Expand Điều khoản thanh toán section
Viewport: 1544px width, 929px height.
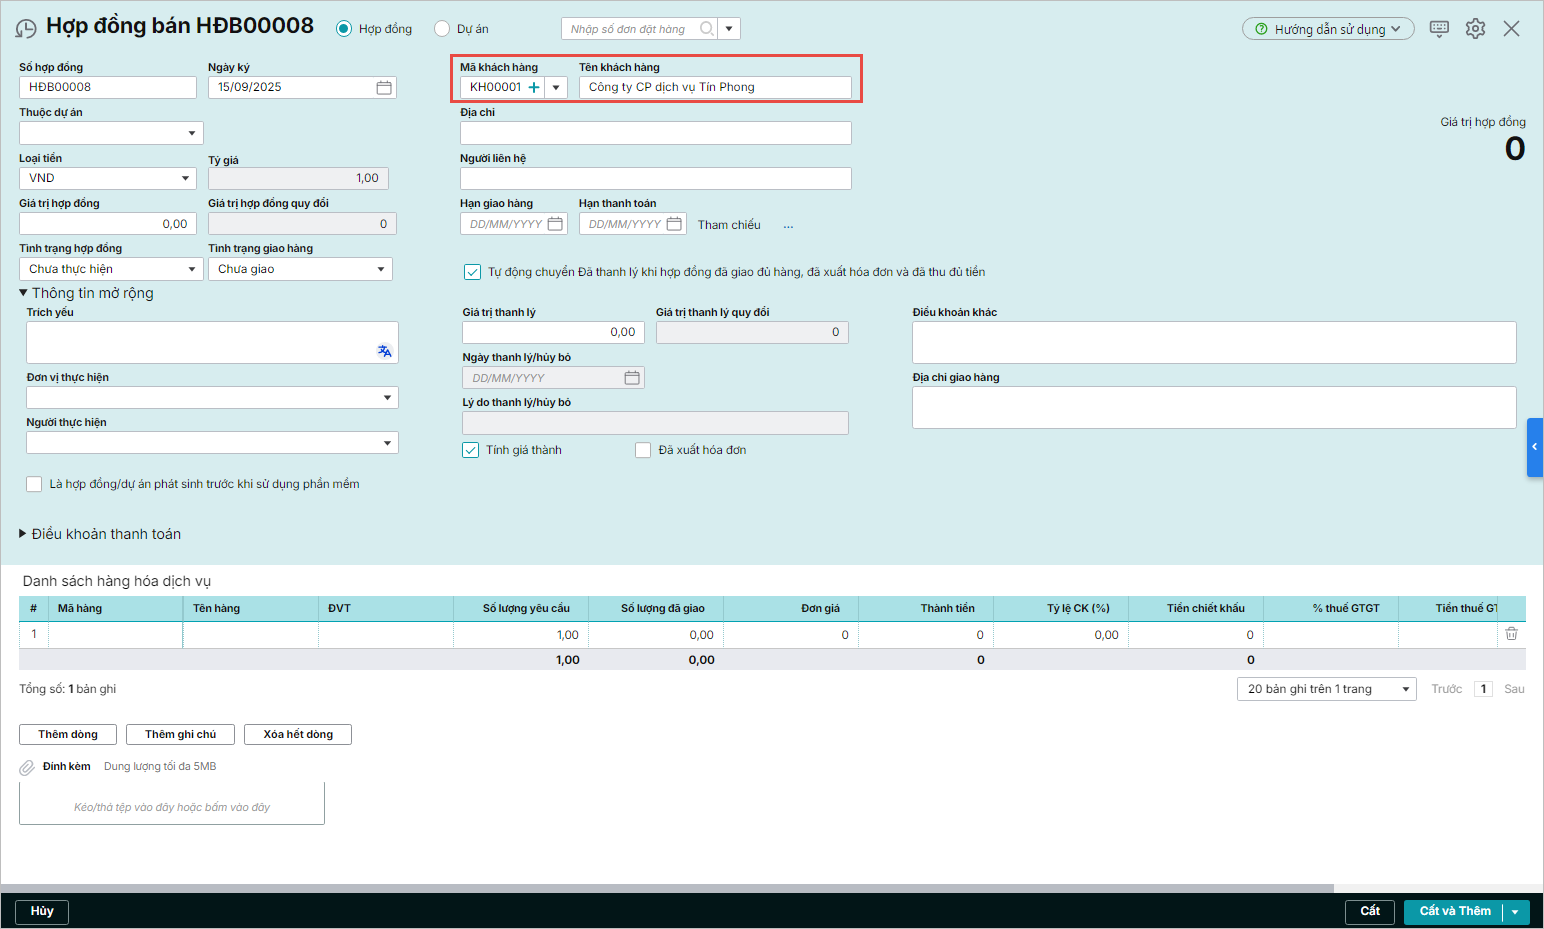pos(23,534)
